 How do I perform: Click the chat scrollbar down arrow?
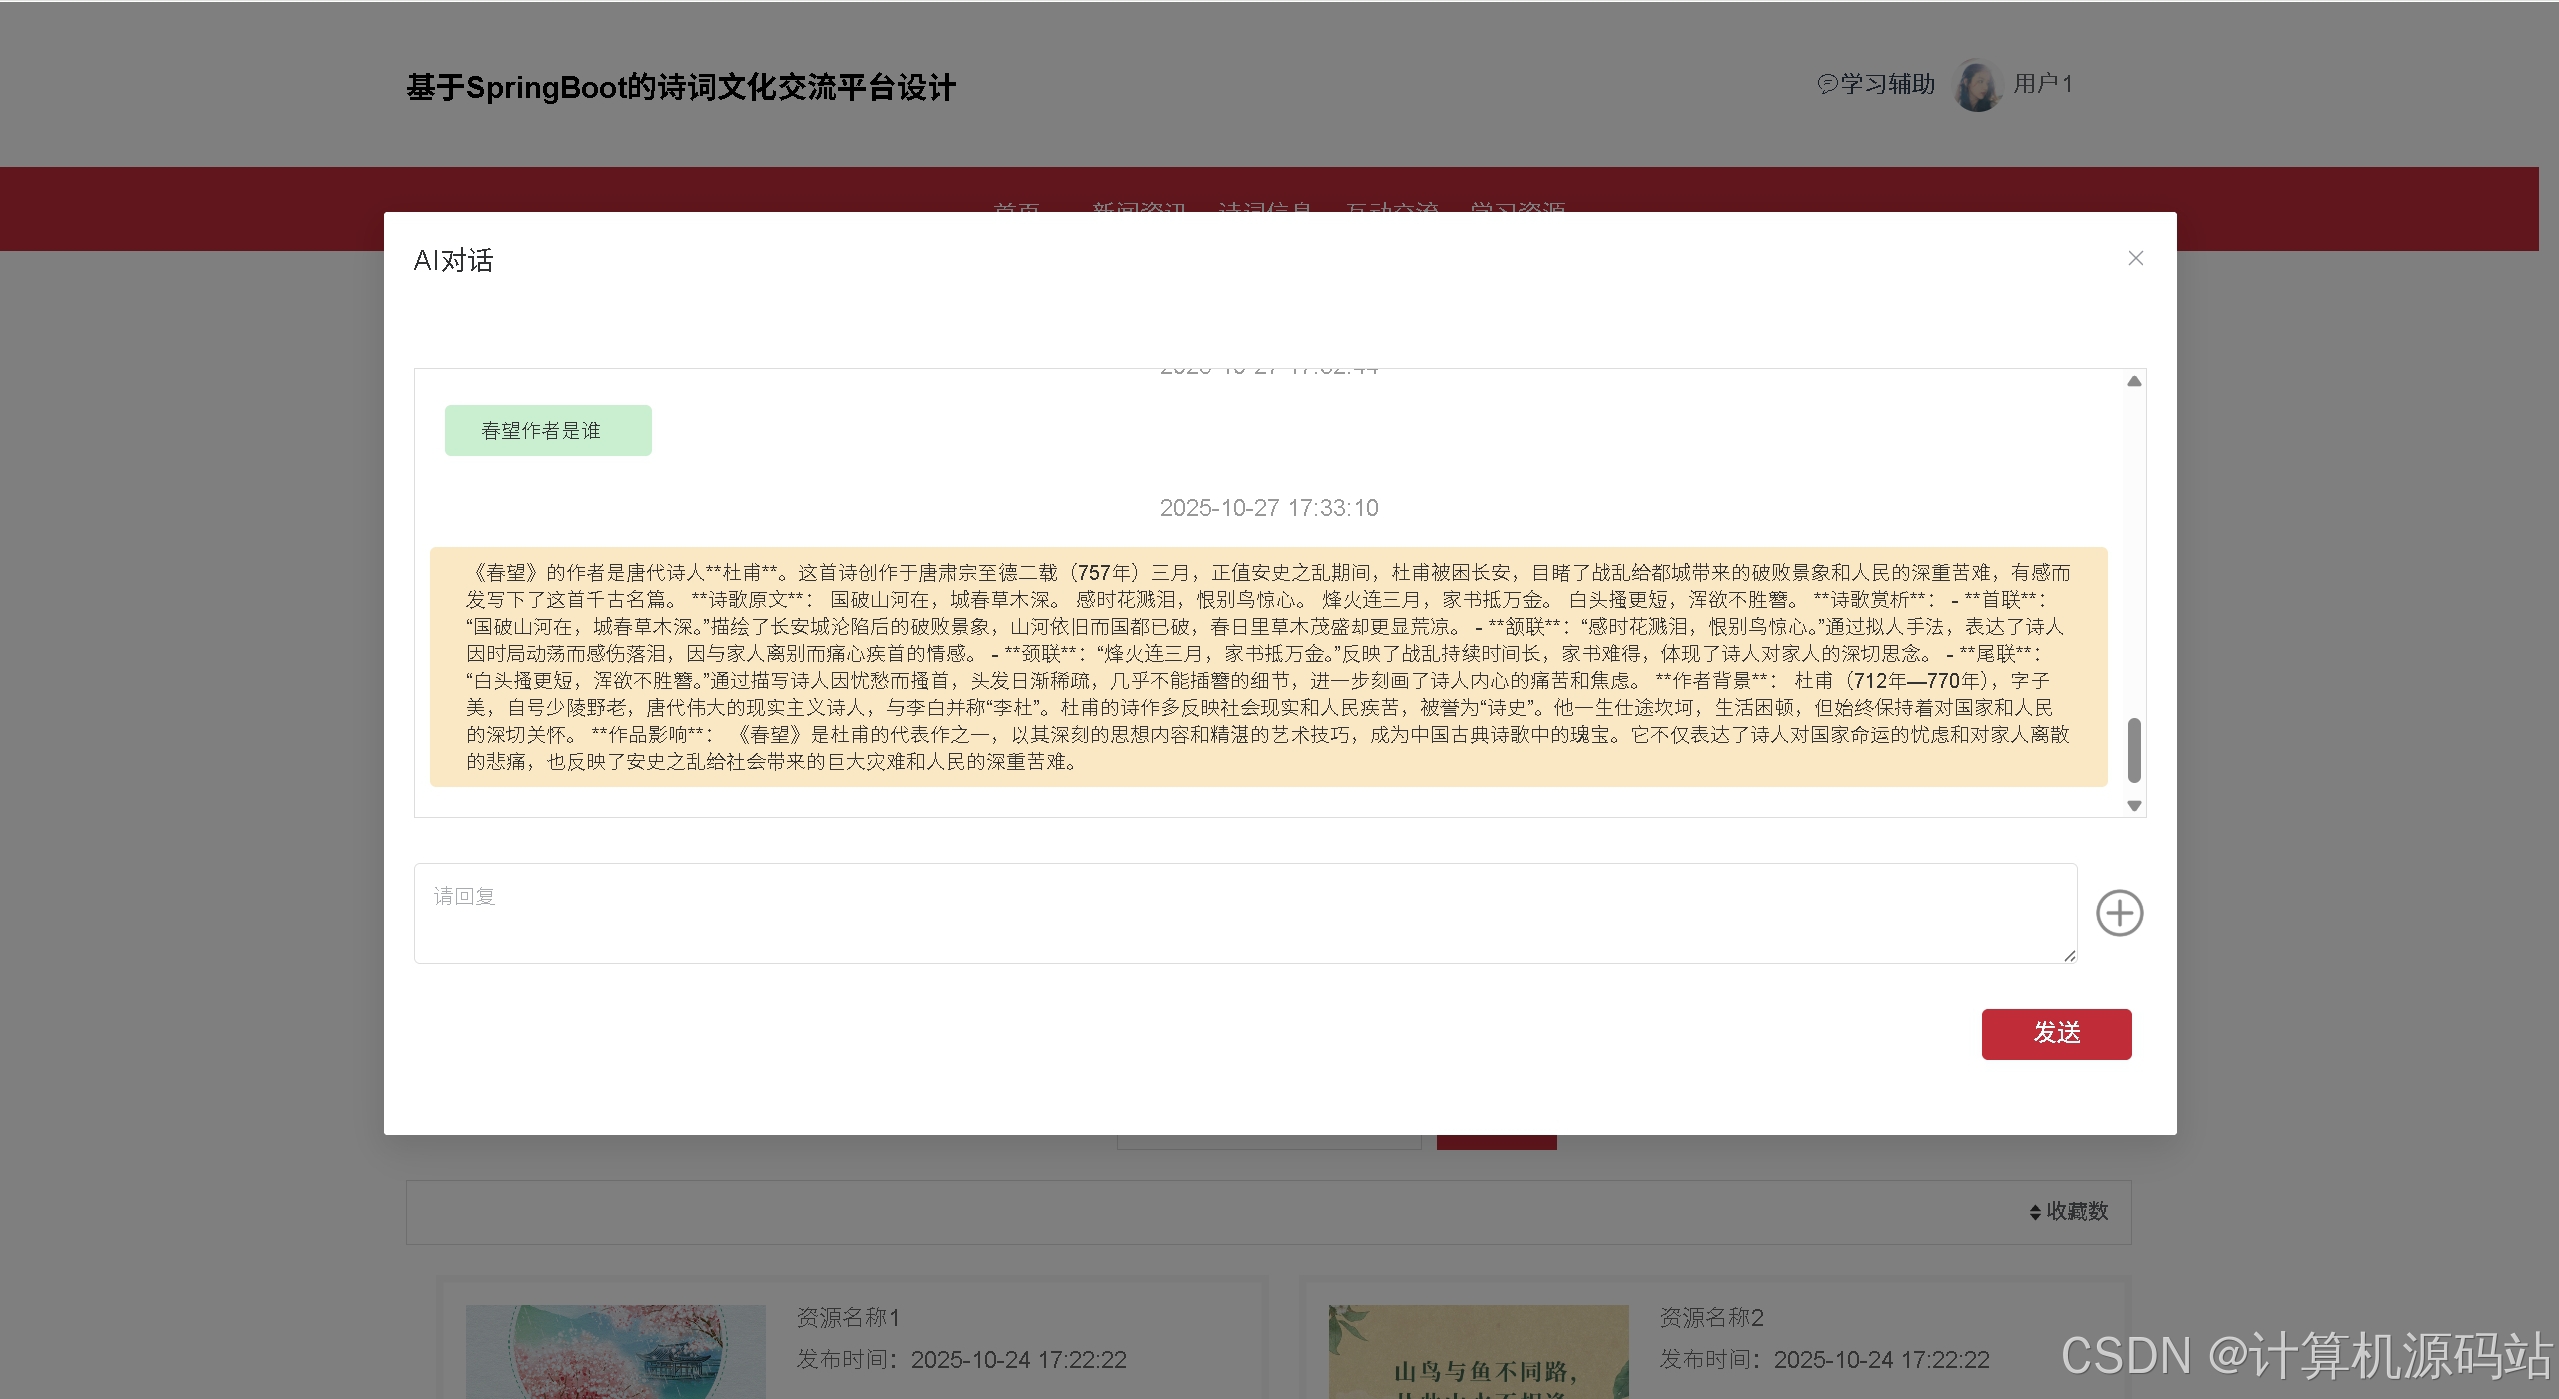coord(2134,805)
